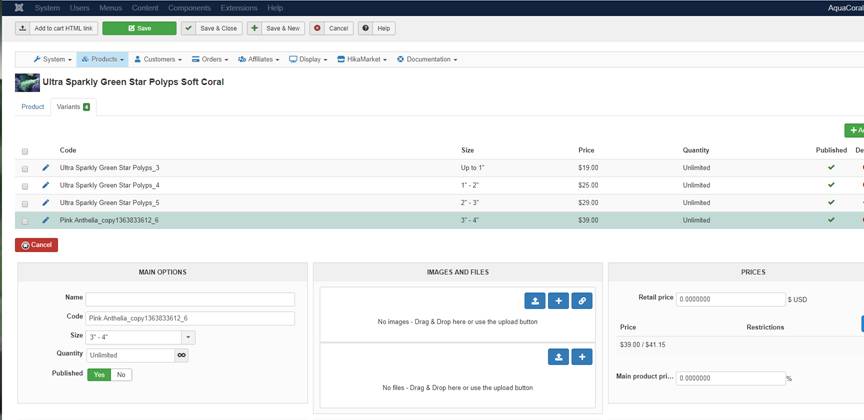The image size is (864, 420).
Task: Click the variants count badge
Action: point(87,107)
